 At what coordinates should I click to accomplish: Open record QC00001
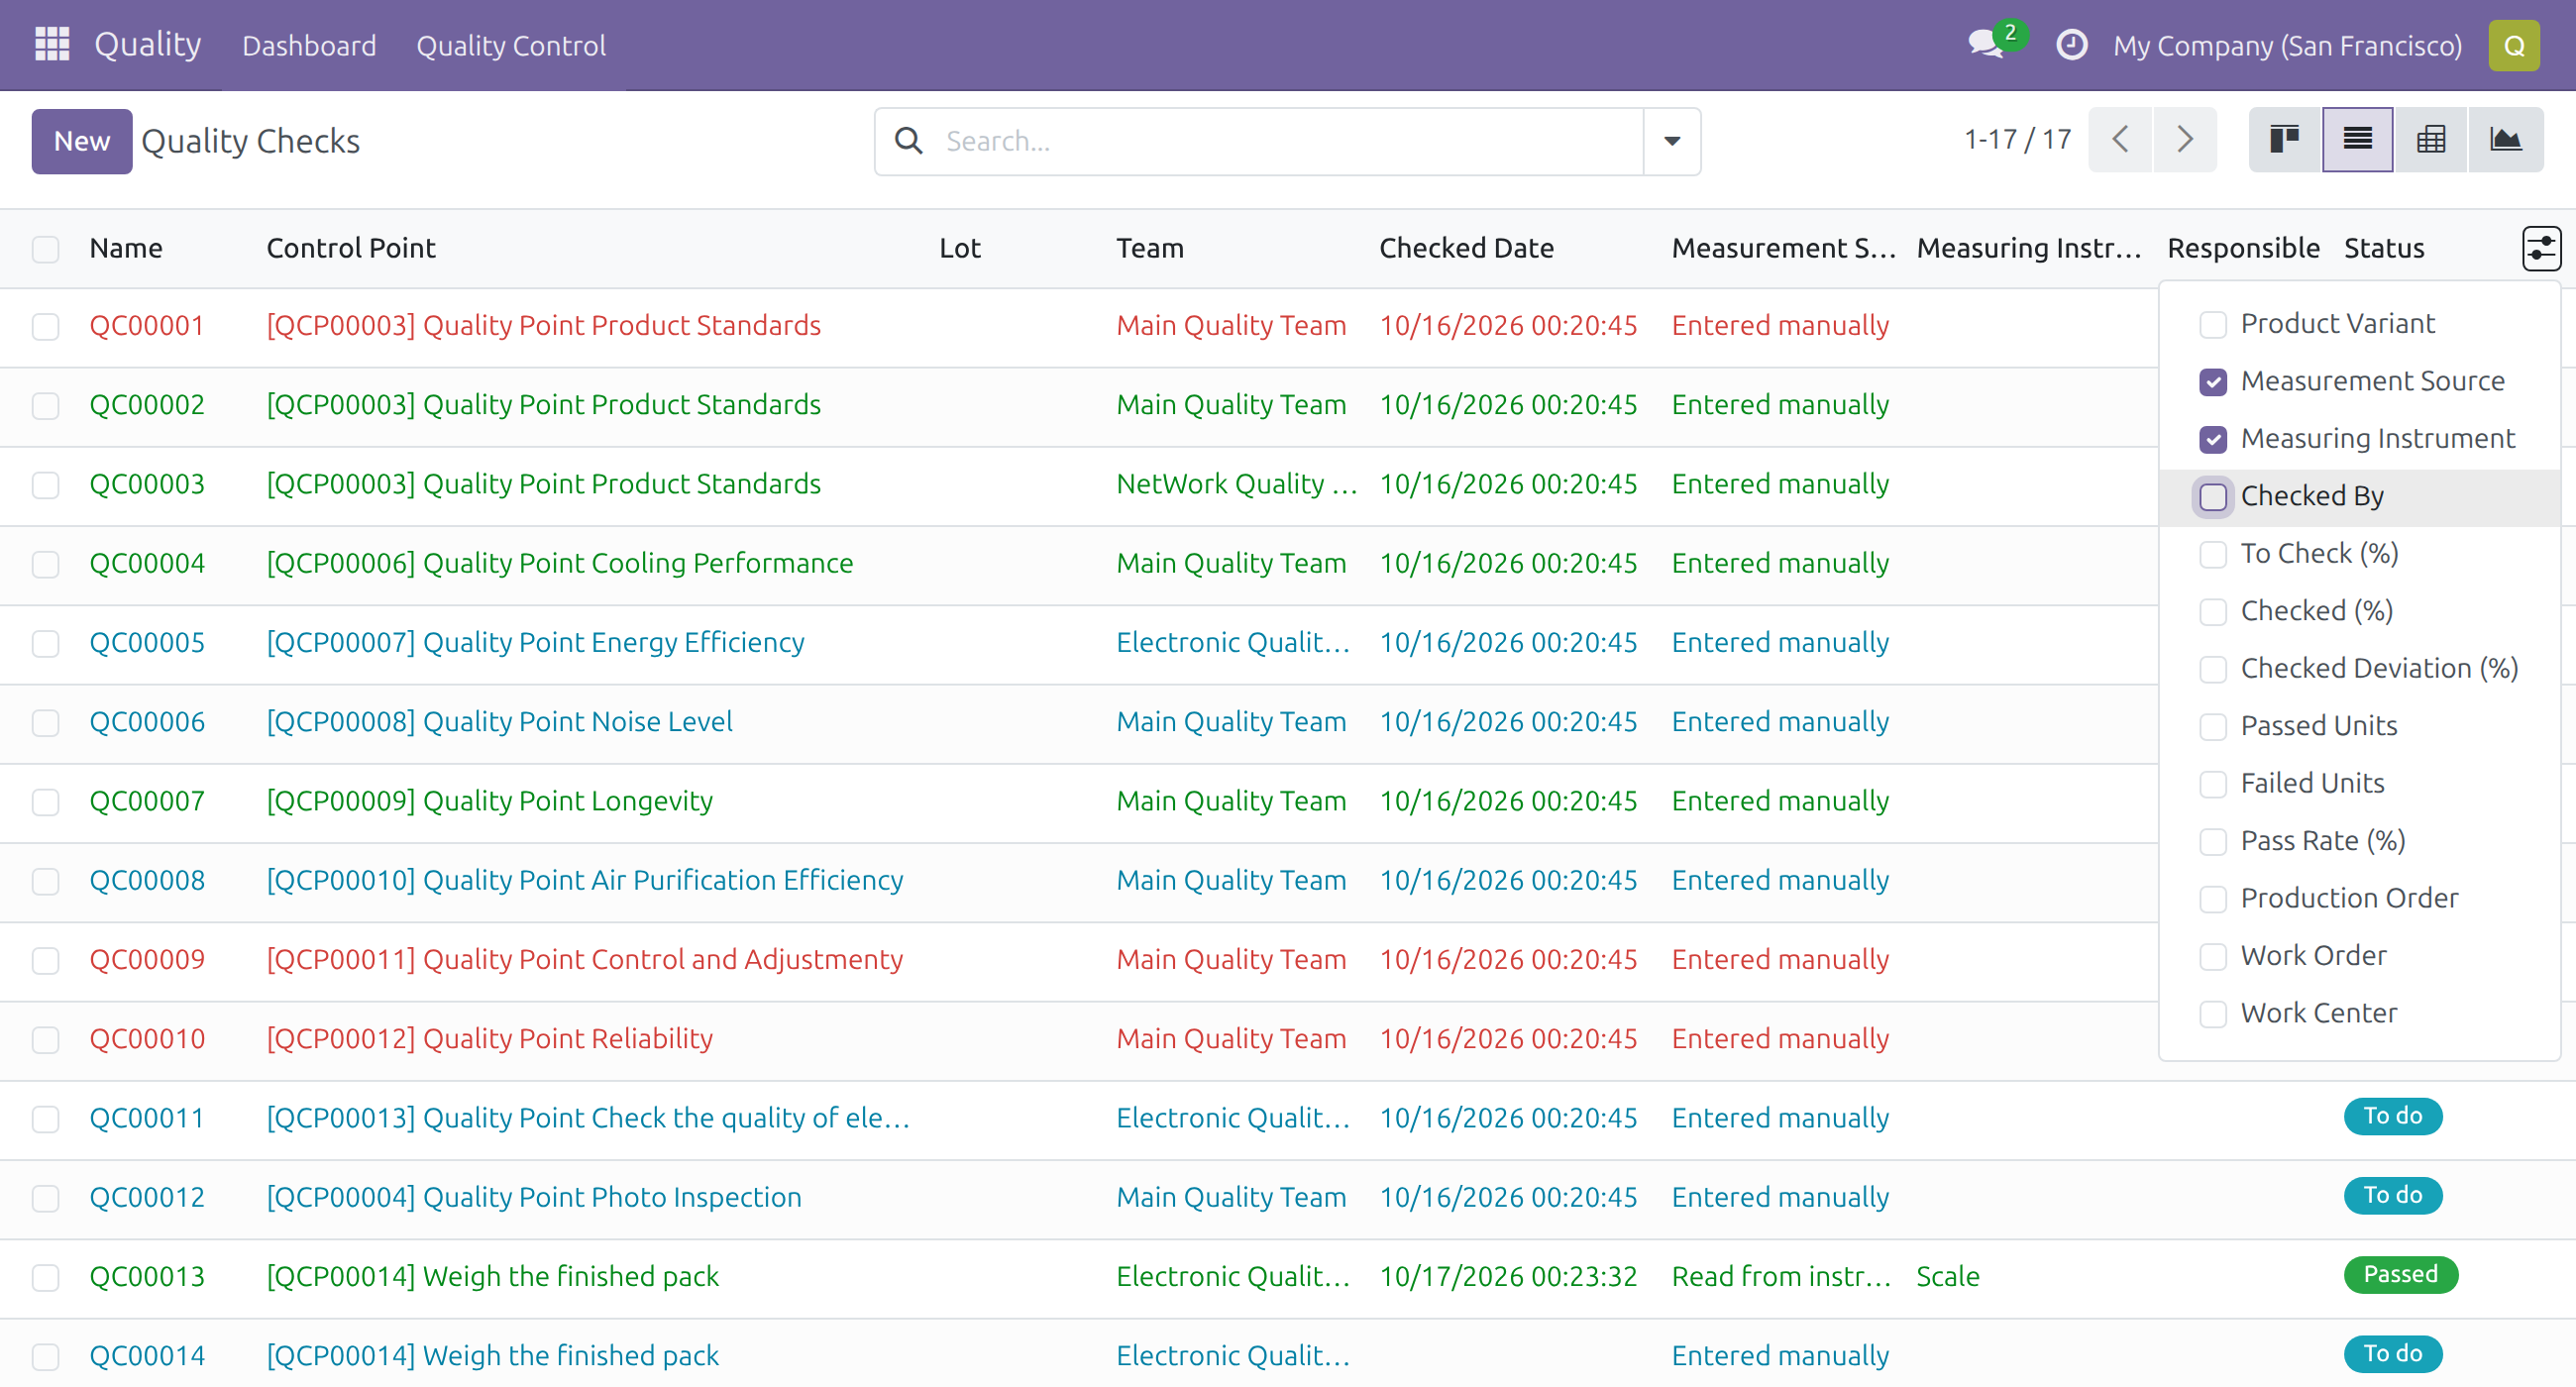pos(147,326)
